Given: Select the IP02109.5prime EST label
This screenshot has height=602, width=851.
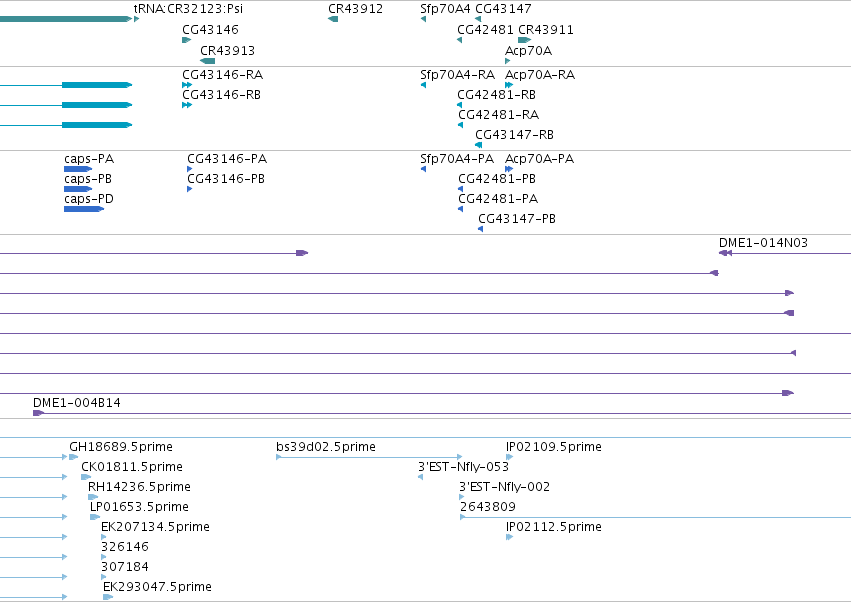Looking at the screenshot, I should pos(554,447).
